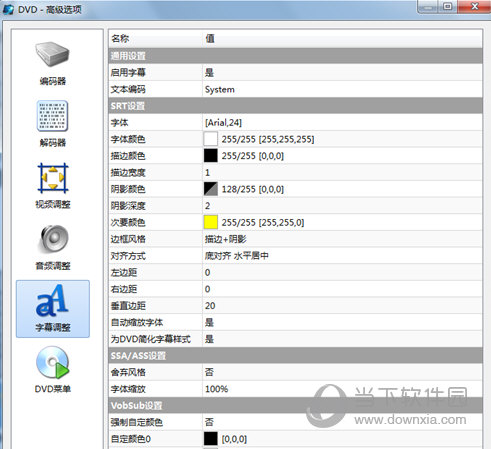The width and height of the screenshot is (491, 449).
Task: Select the 字体颜色 row label
Action: [128, 139]
